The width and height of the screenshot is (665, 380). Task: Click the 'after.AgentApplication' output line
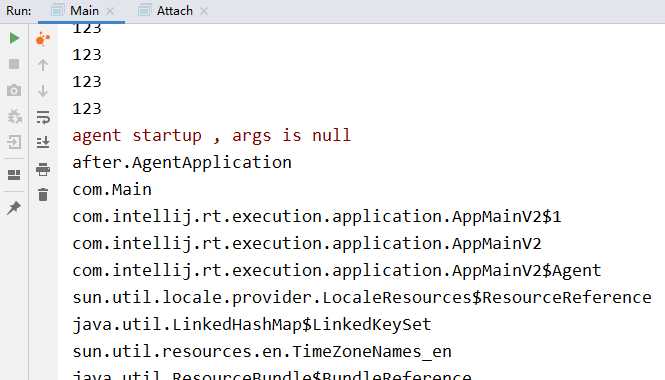click(182, 163)
